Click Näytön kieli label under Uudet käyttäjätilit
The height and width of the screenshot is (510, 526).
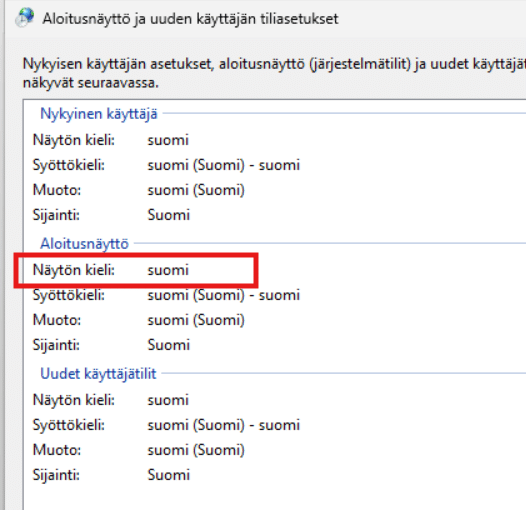73,400
